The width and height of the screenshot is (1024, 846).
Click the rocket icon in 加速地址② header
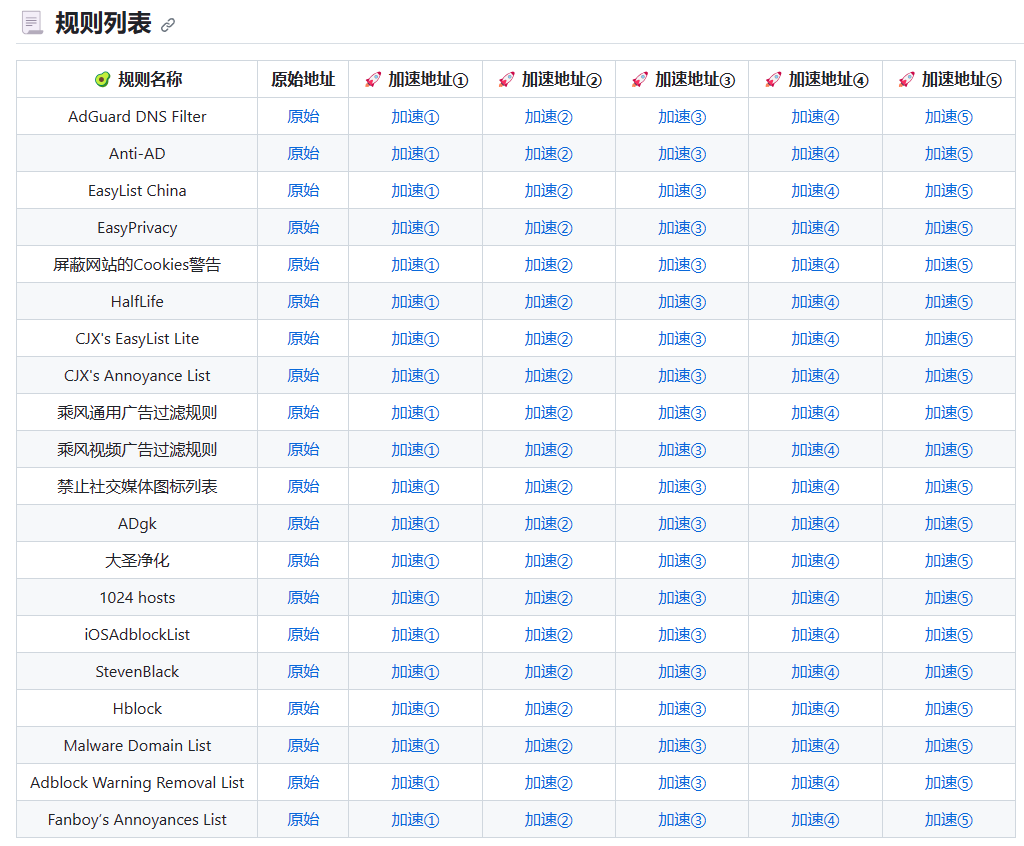pos(506,80)
